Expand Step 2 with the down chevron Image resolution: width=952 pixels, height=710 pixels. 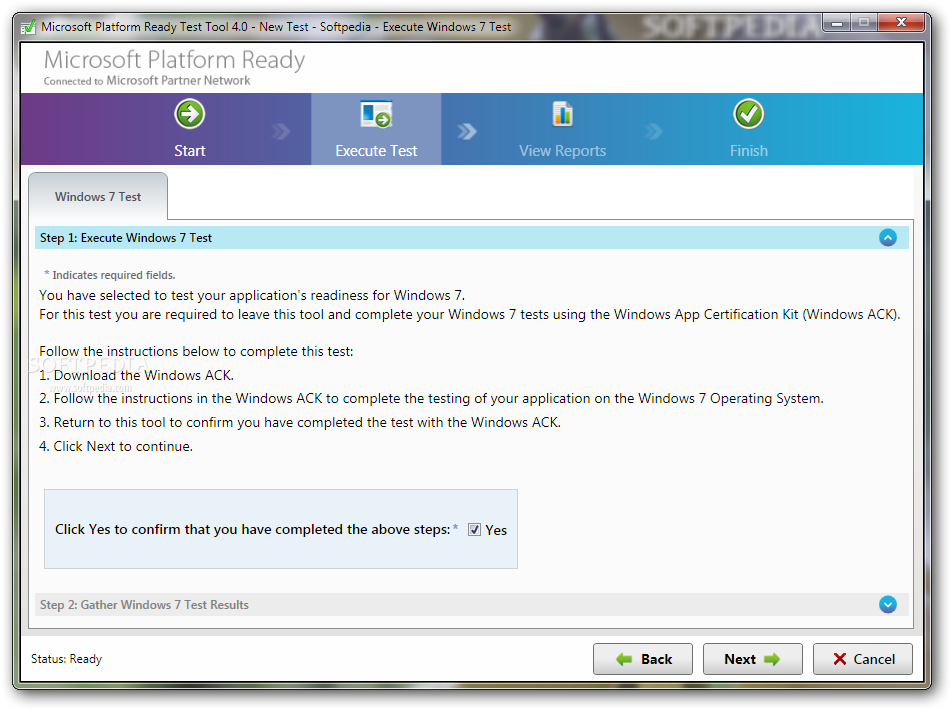coord(887,604)
